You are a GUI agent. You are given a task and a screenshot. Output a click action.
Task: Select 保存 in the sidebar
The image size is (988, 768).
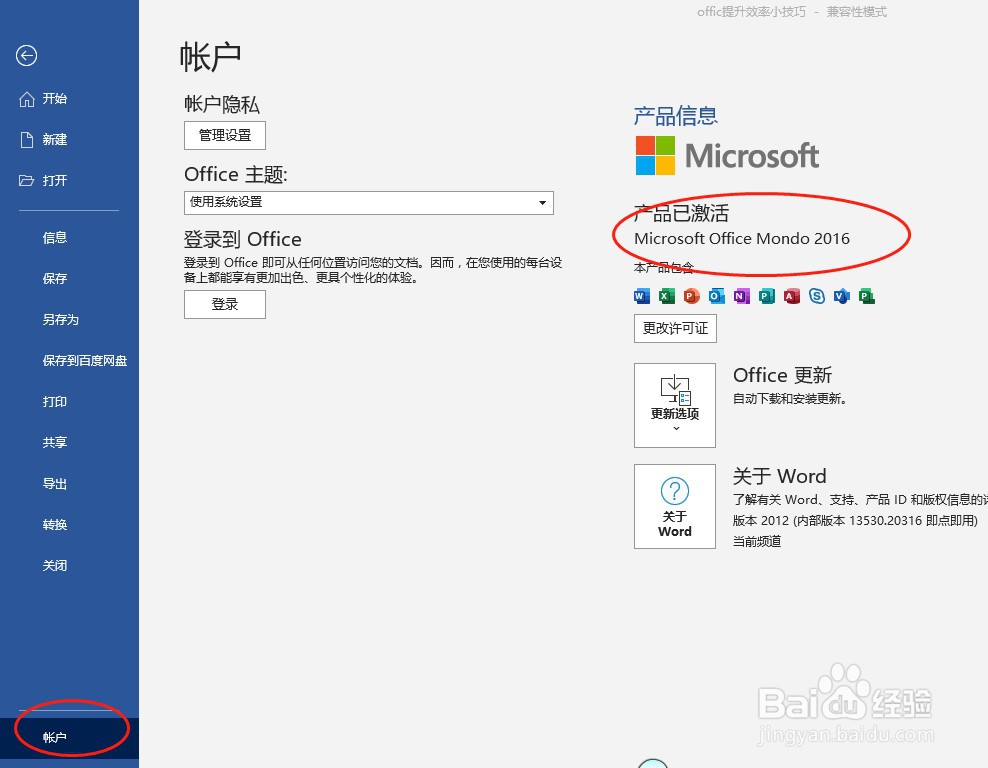[x=55, y=278]
